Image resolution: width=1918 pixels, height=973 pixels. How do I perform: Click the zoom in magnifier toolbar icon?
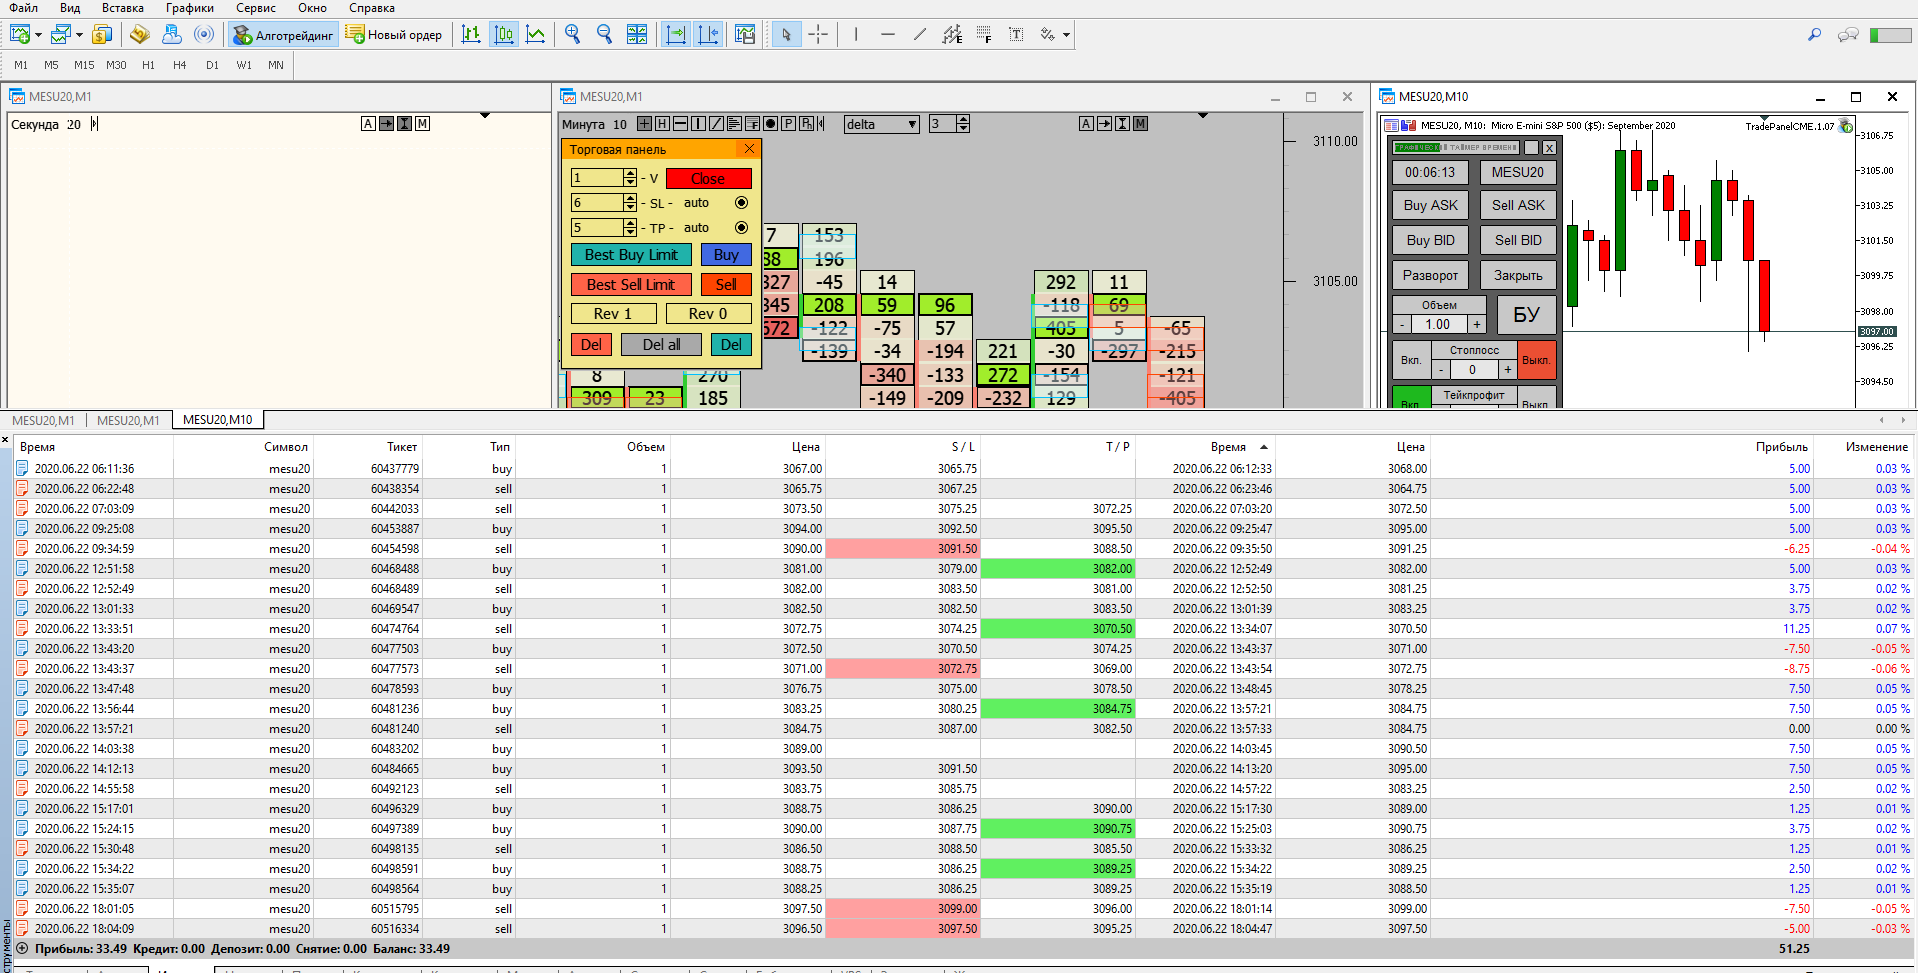pos(572,35)
